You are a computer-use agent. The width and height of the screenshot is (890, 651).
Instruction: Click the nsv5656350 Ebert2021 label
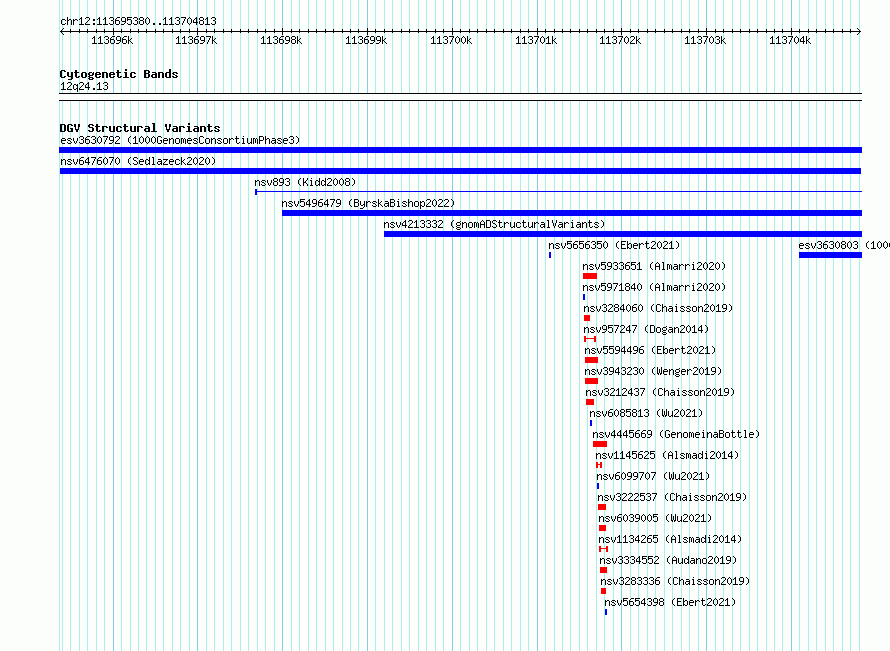pyautogui.click(x=614, y=245)
